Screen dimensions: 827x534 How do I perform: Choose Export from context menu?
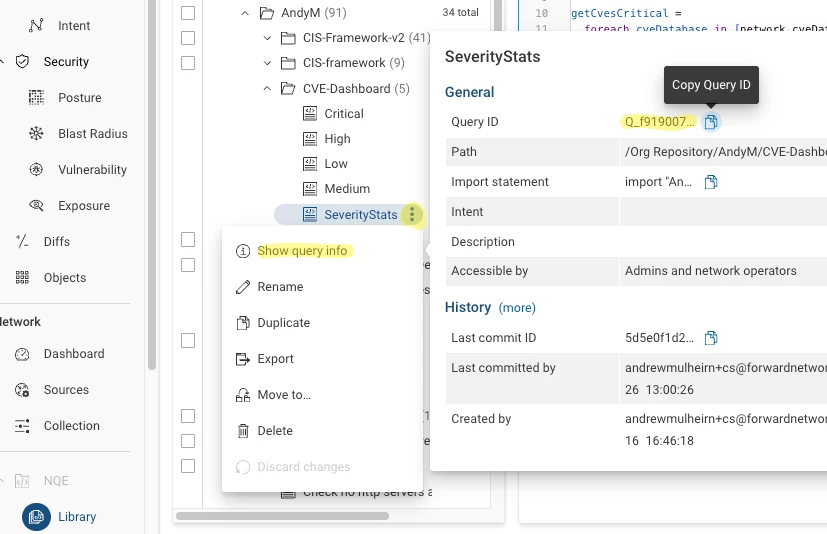[x=322, y=359]
